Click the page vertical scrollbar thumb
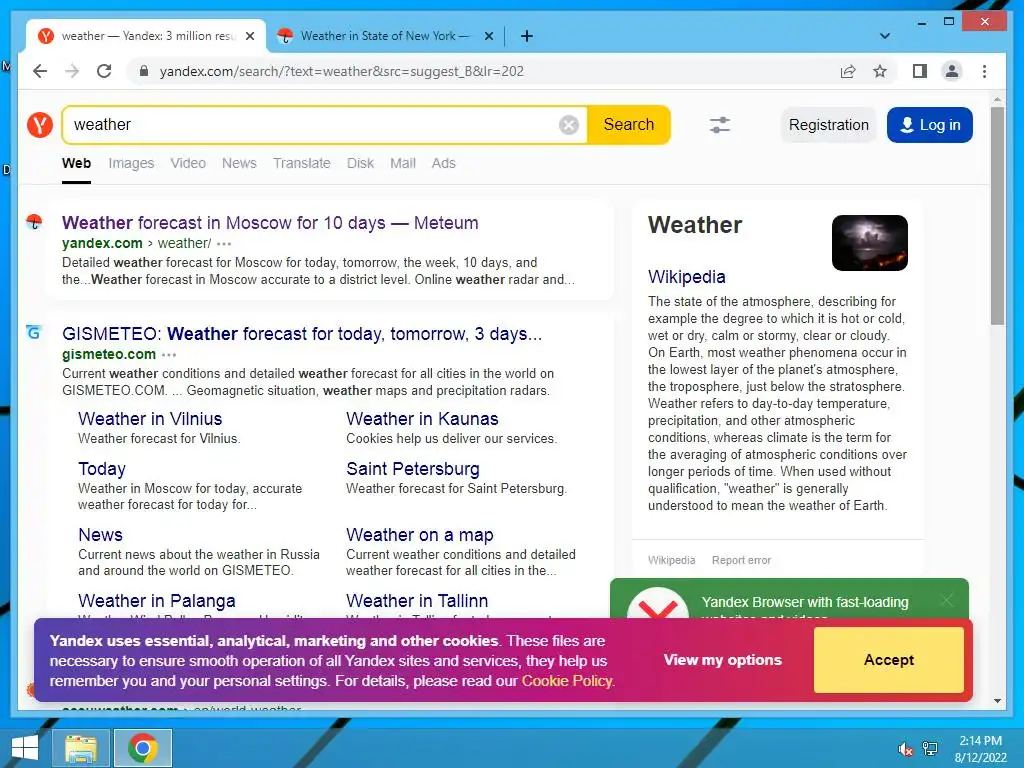Image resolution: width=1024 pixels, height=768 pixels. tap(997, 216)
